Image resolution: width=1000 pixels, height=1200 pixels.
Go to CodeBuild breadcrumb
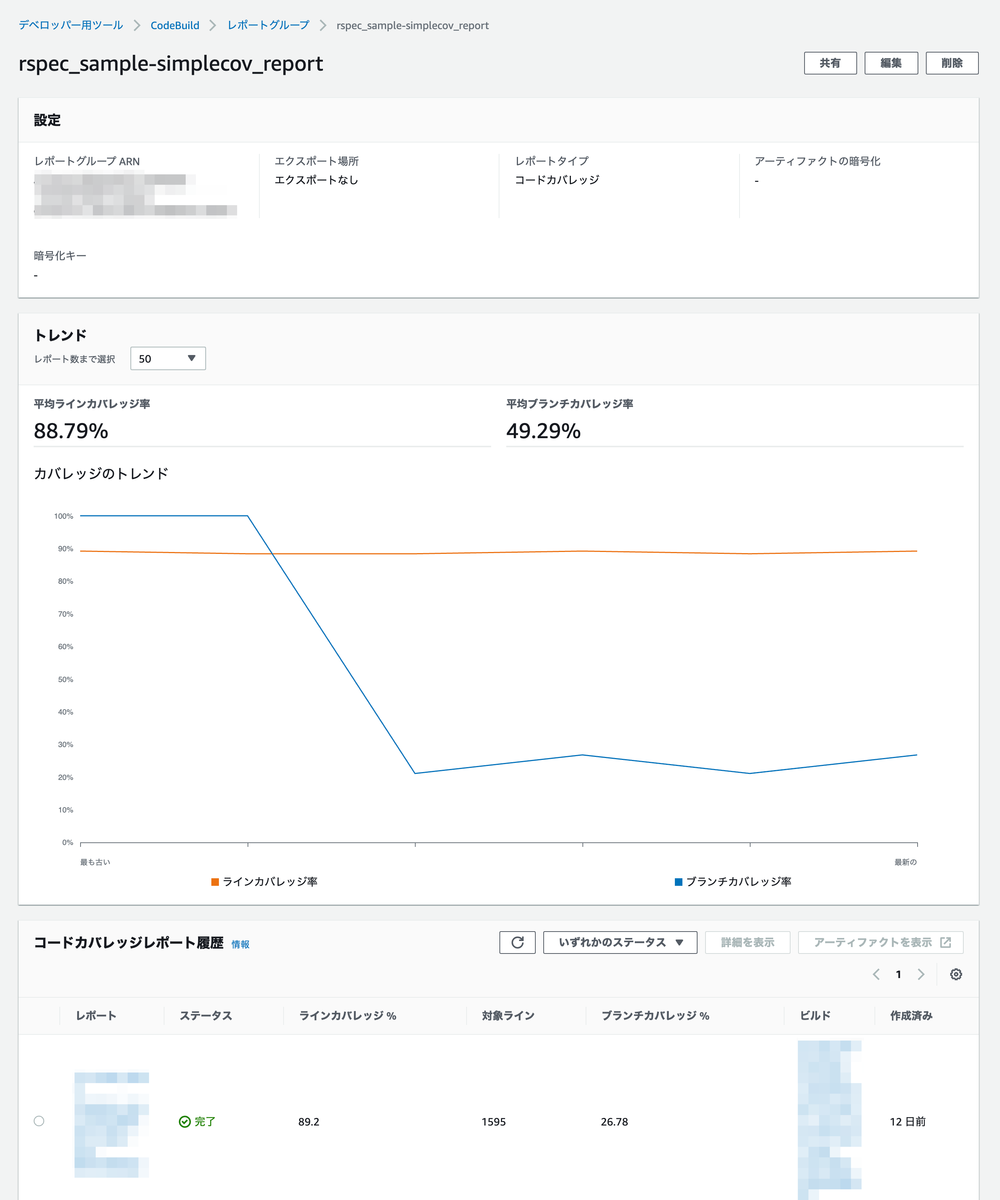174,24
